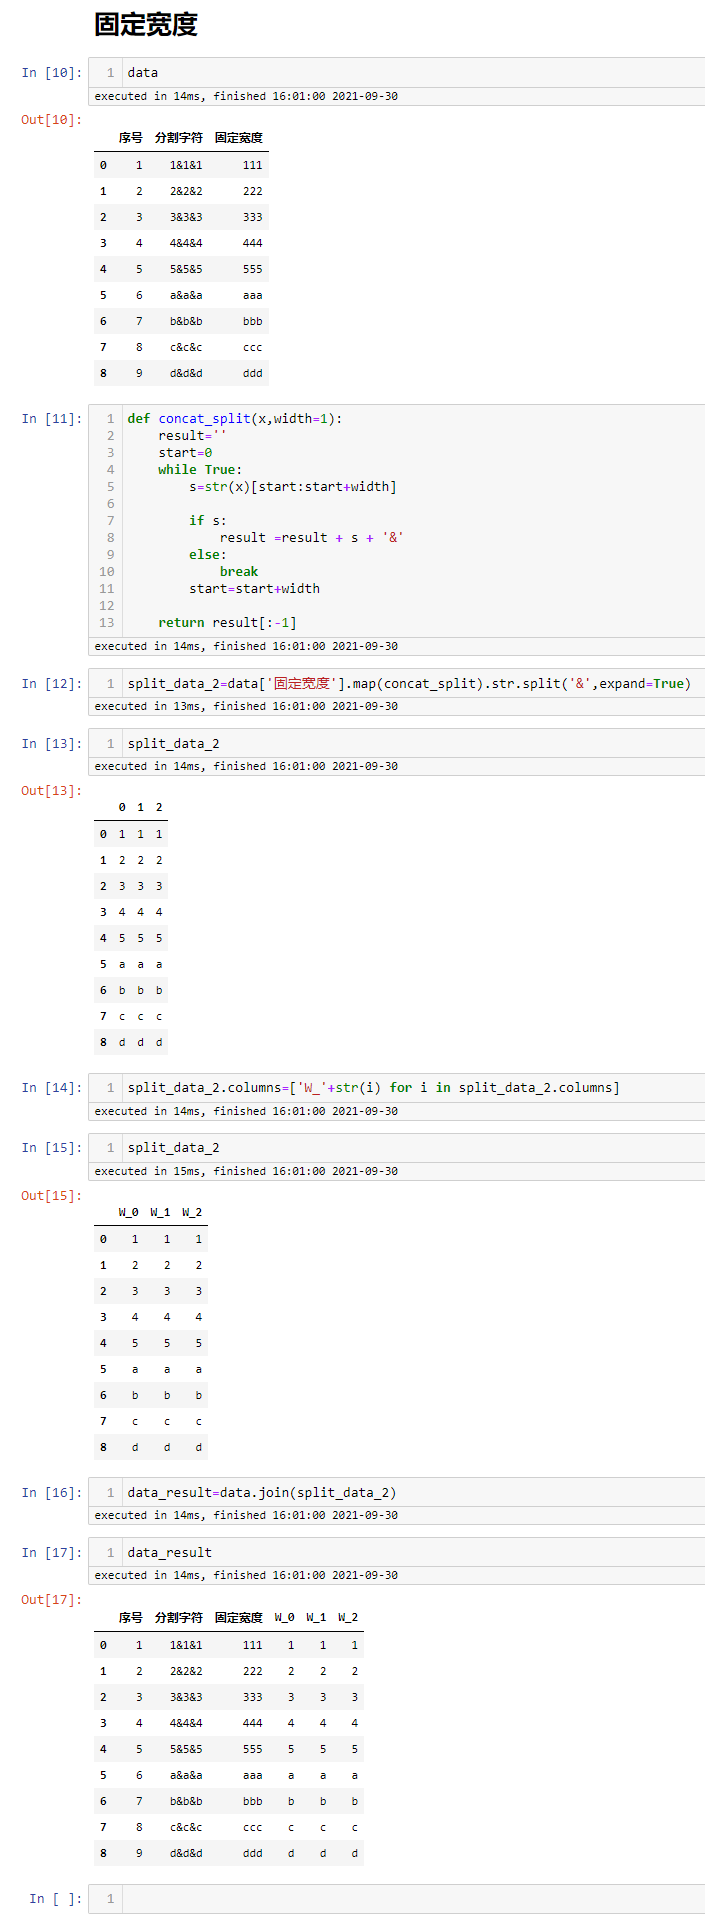The height and width of the screenshot is (1924, 705).
Task: Click the 固定宽度 heading at the top
Action: [146, 25]
